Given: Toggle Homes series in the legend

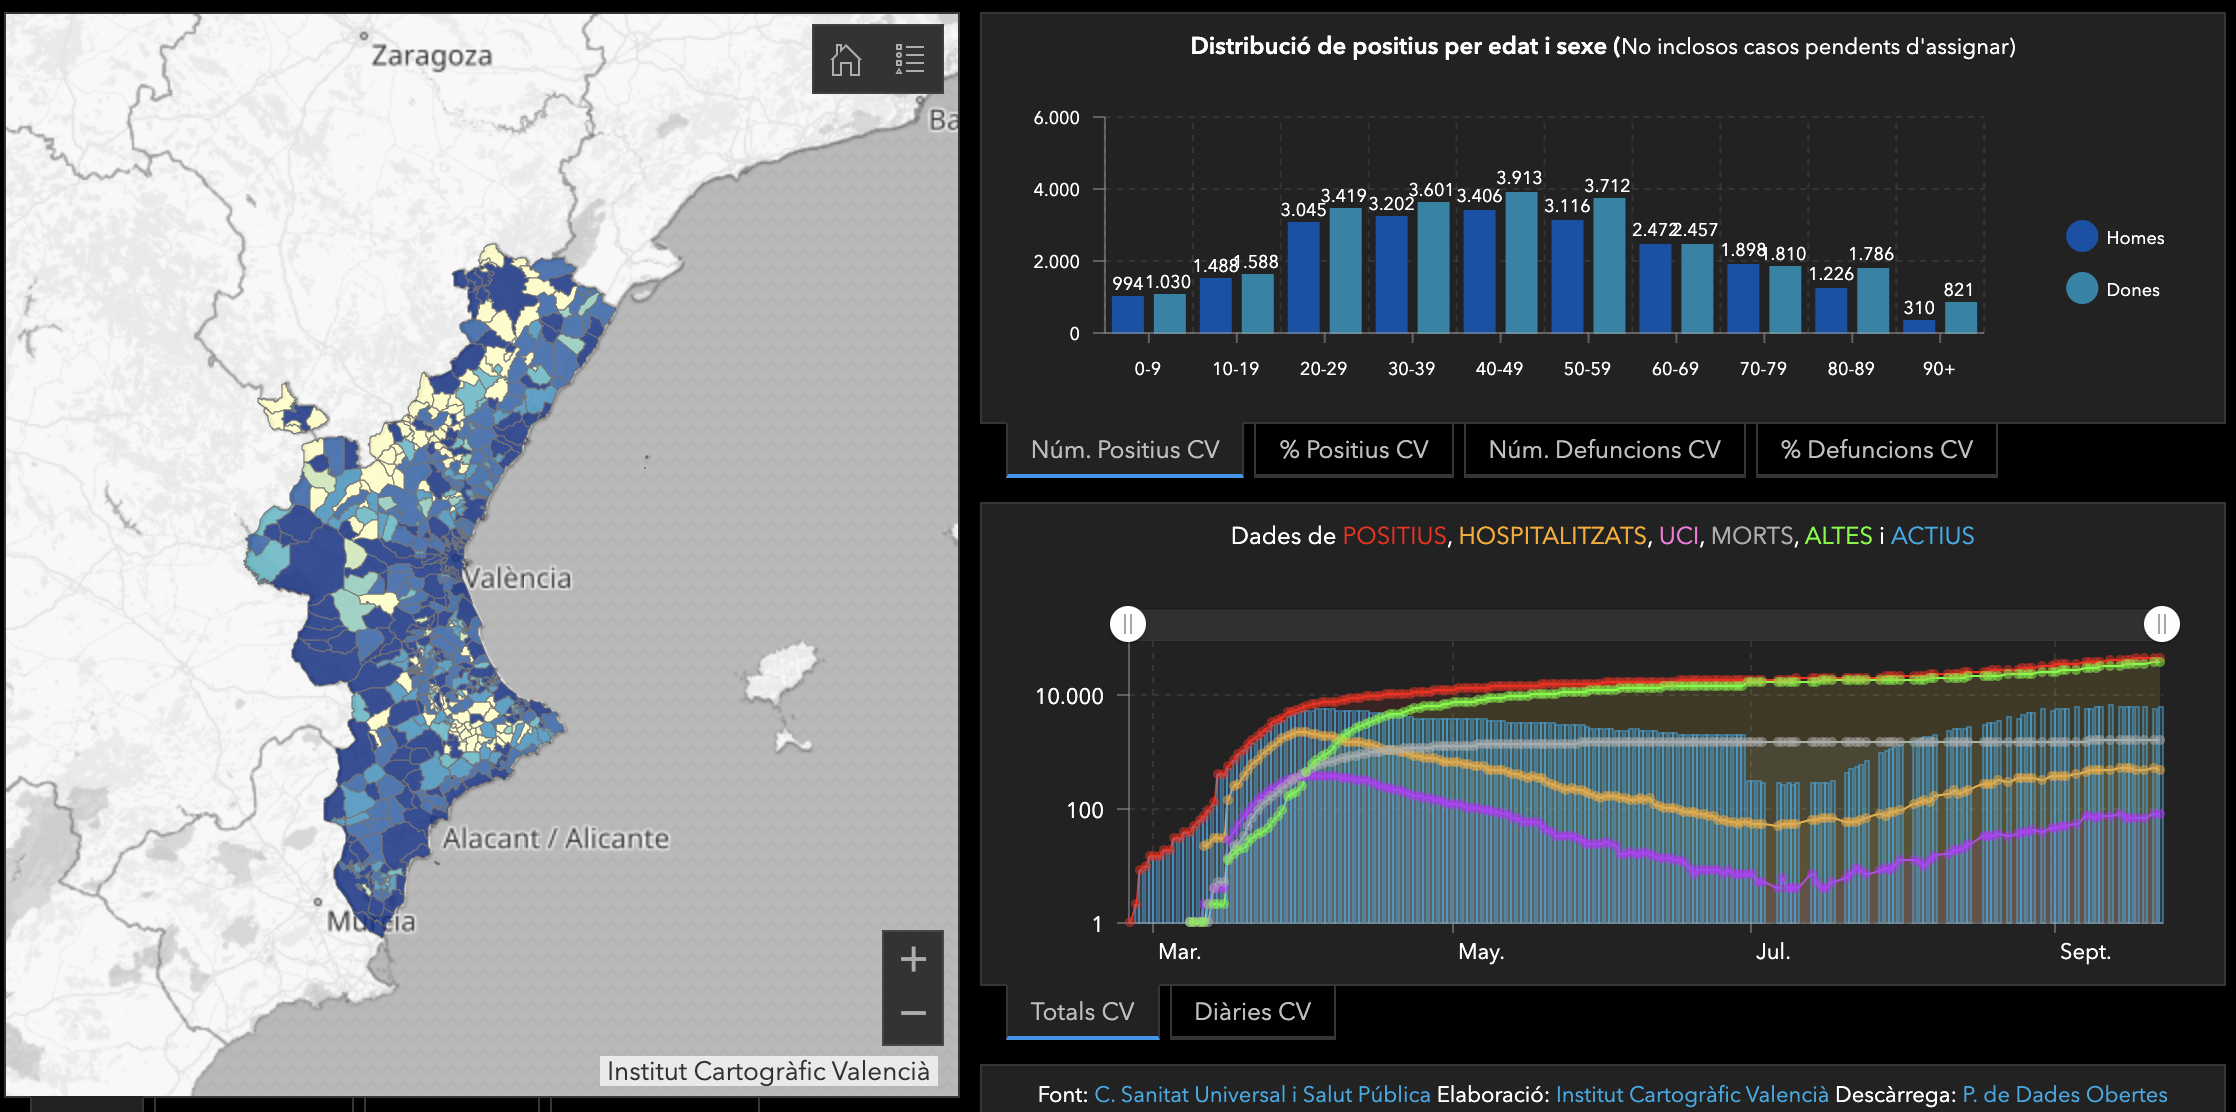Looking at the screenshot, I should [2115, 237].
